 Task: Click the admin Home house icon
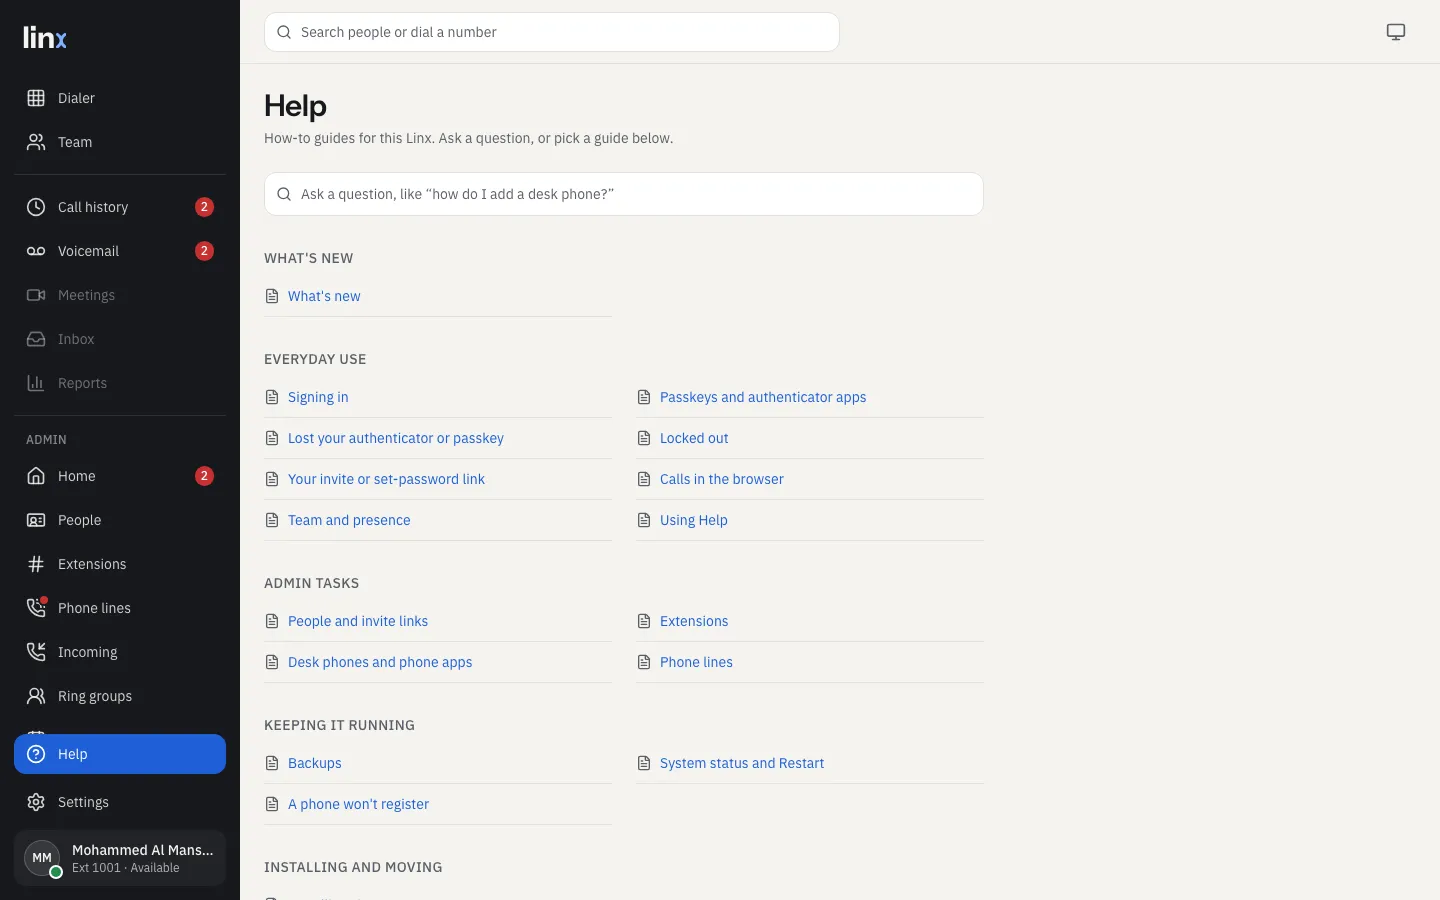pyautogui.click(x=36, y=476)
